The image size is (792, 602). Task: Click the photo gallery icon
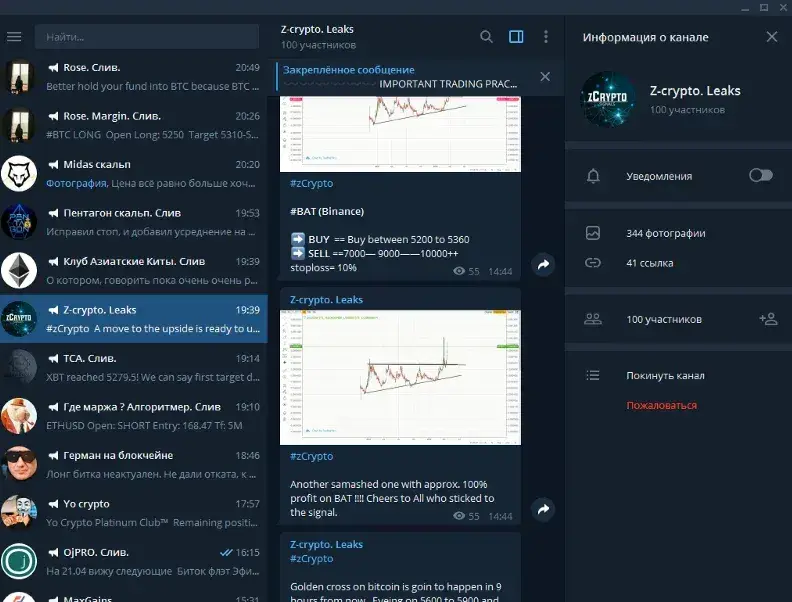pyautogui.click(x=592, y=233)
